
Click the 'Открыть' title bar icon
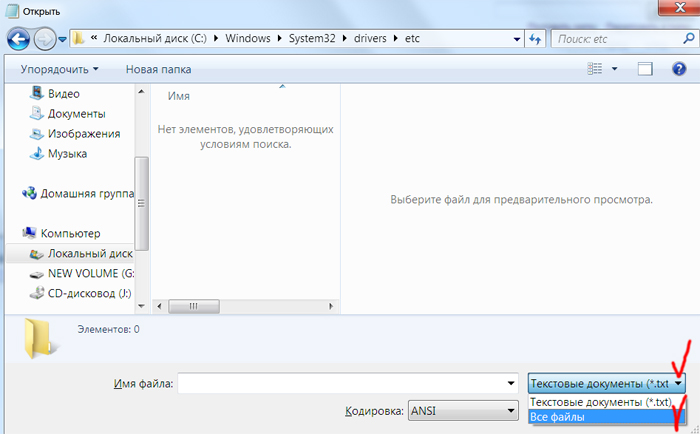point(12,11)
